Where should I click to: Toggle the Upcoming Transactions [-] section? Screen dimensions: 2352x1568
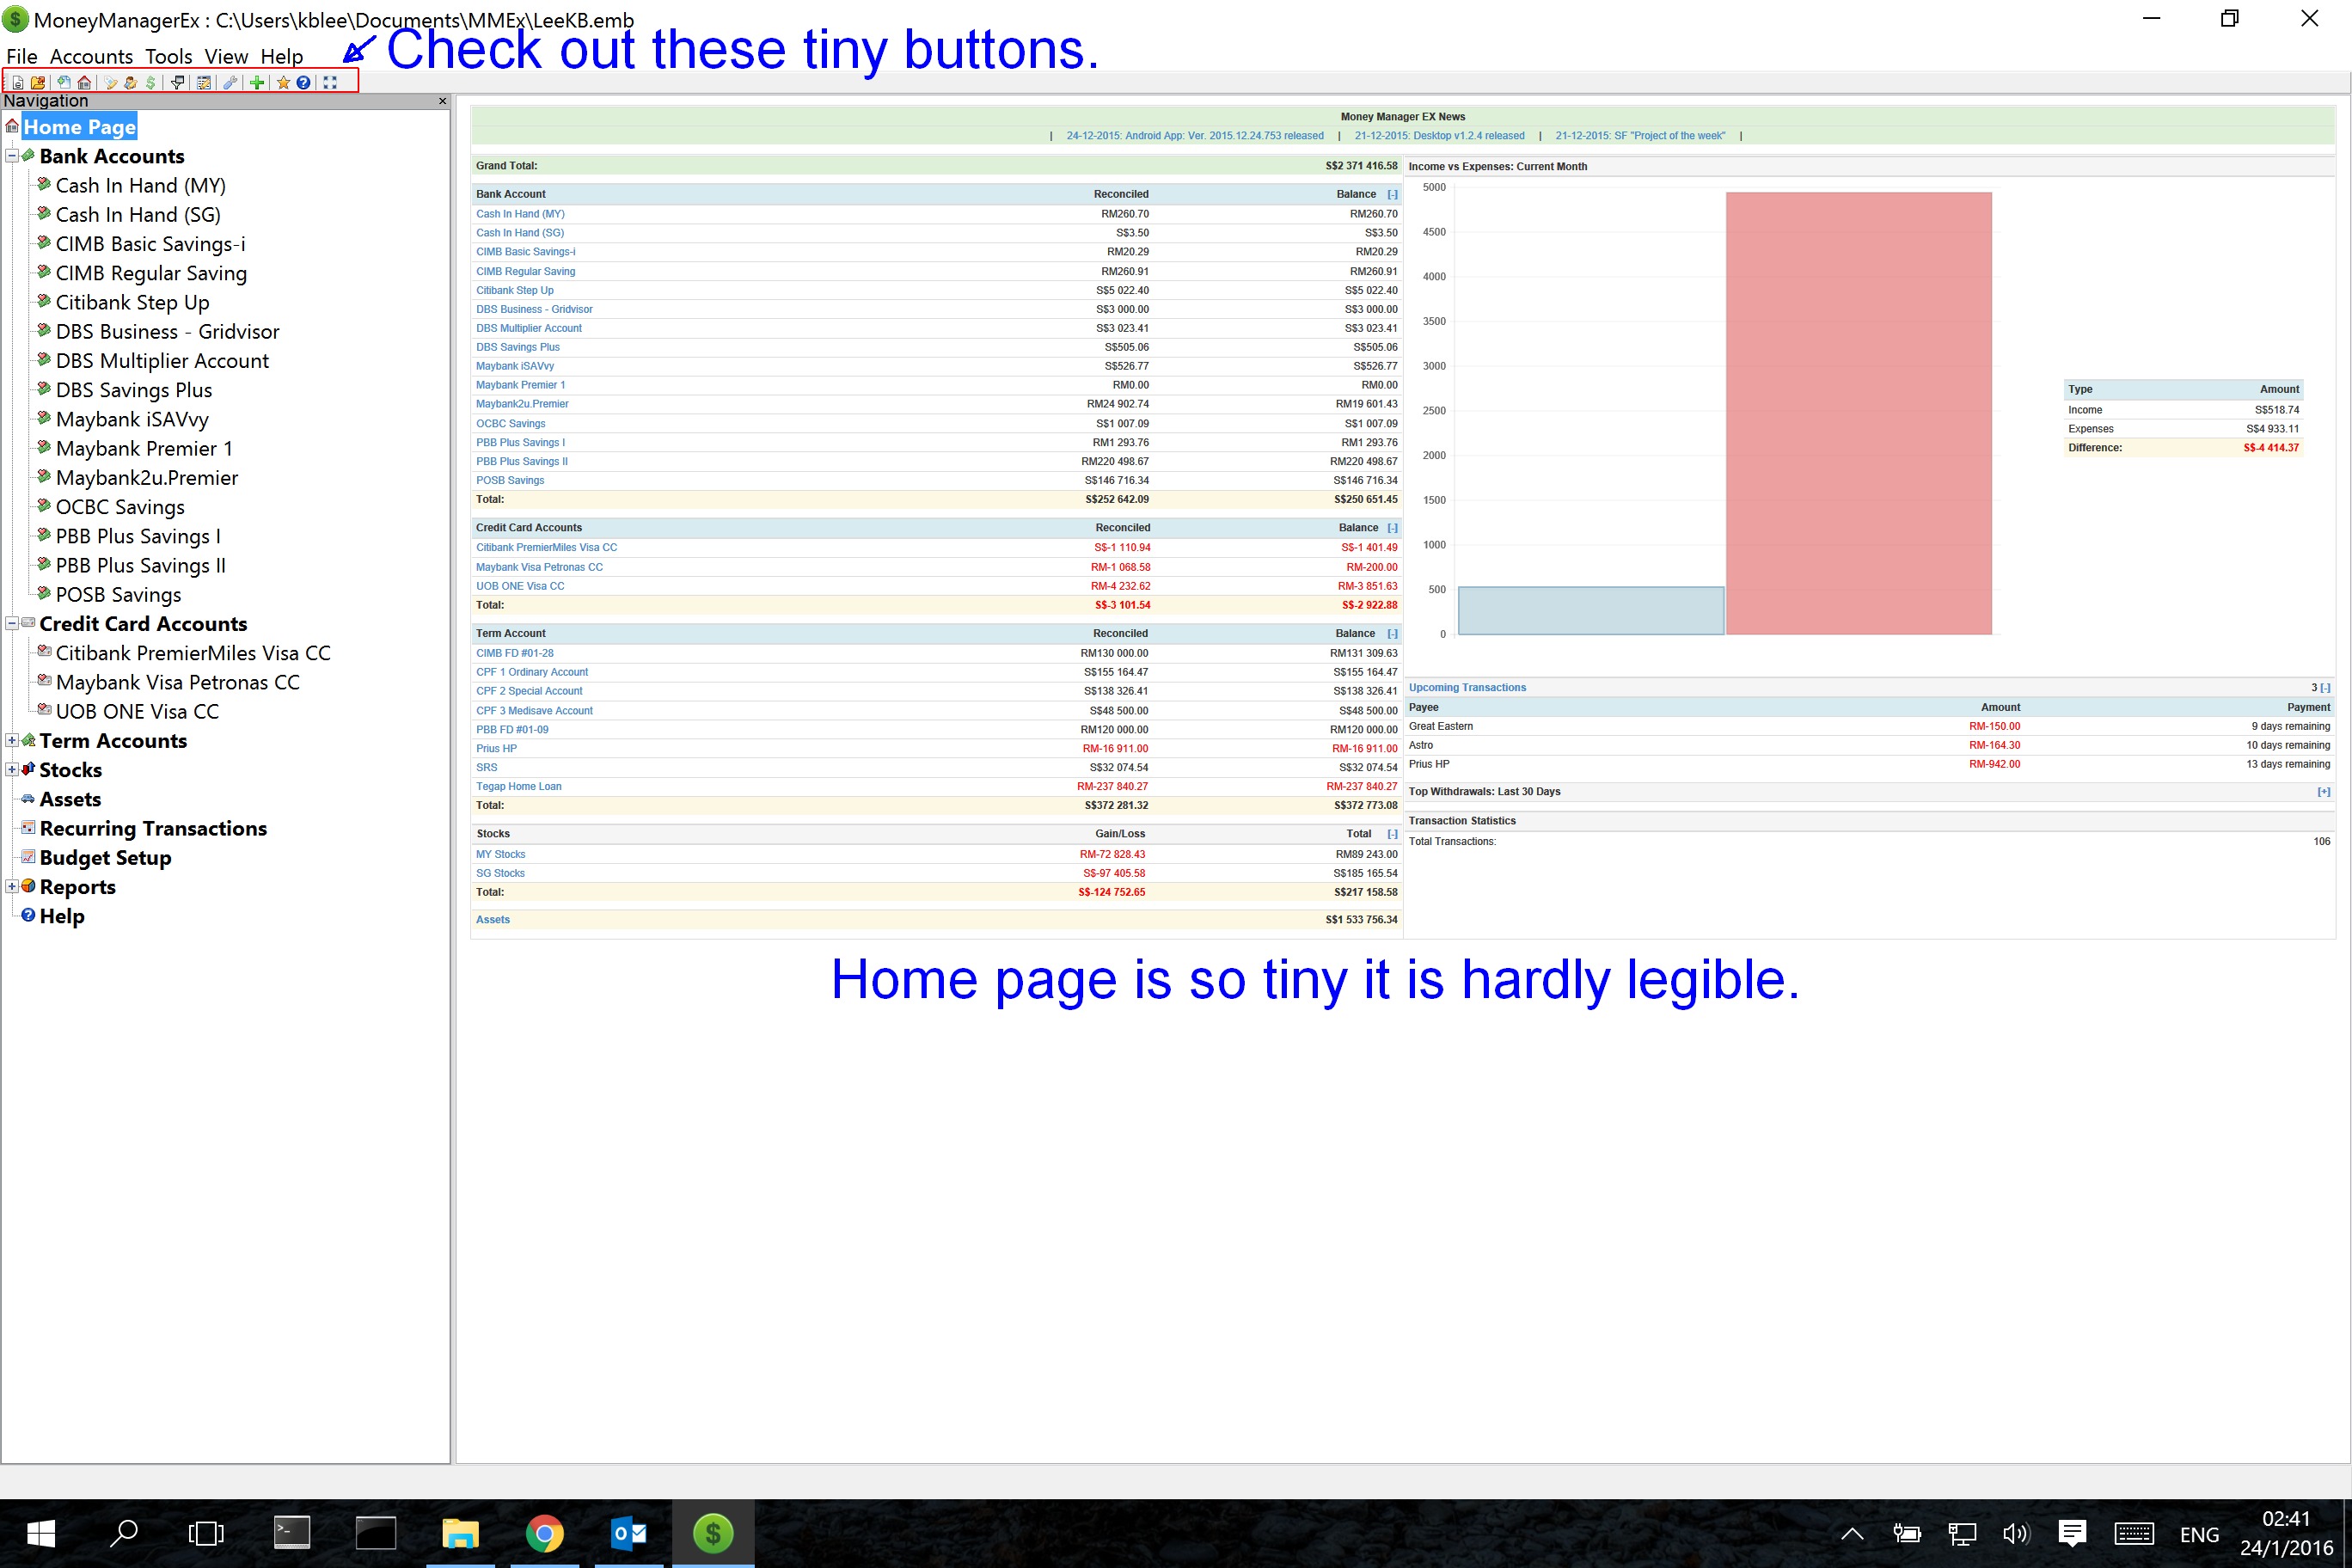[2325, 688]
